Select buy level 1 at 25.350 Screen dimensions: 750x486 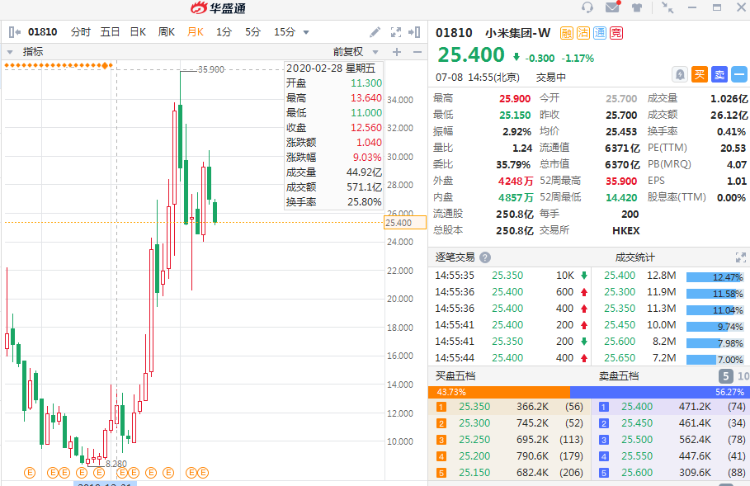click(512, 407)
